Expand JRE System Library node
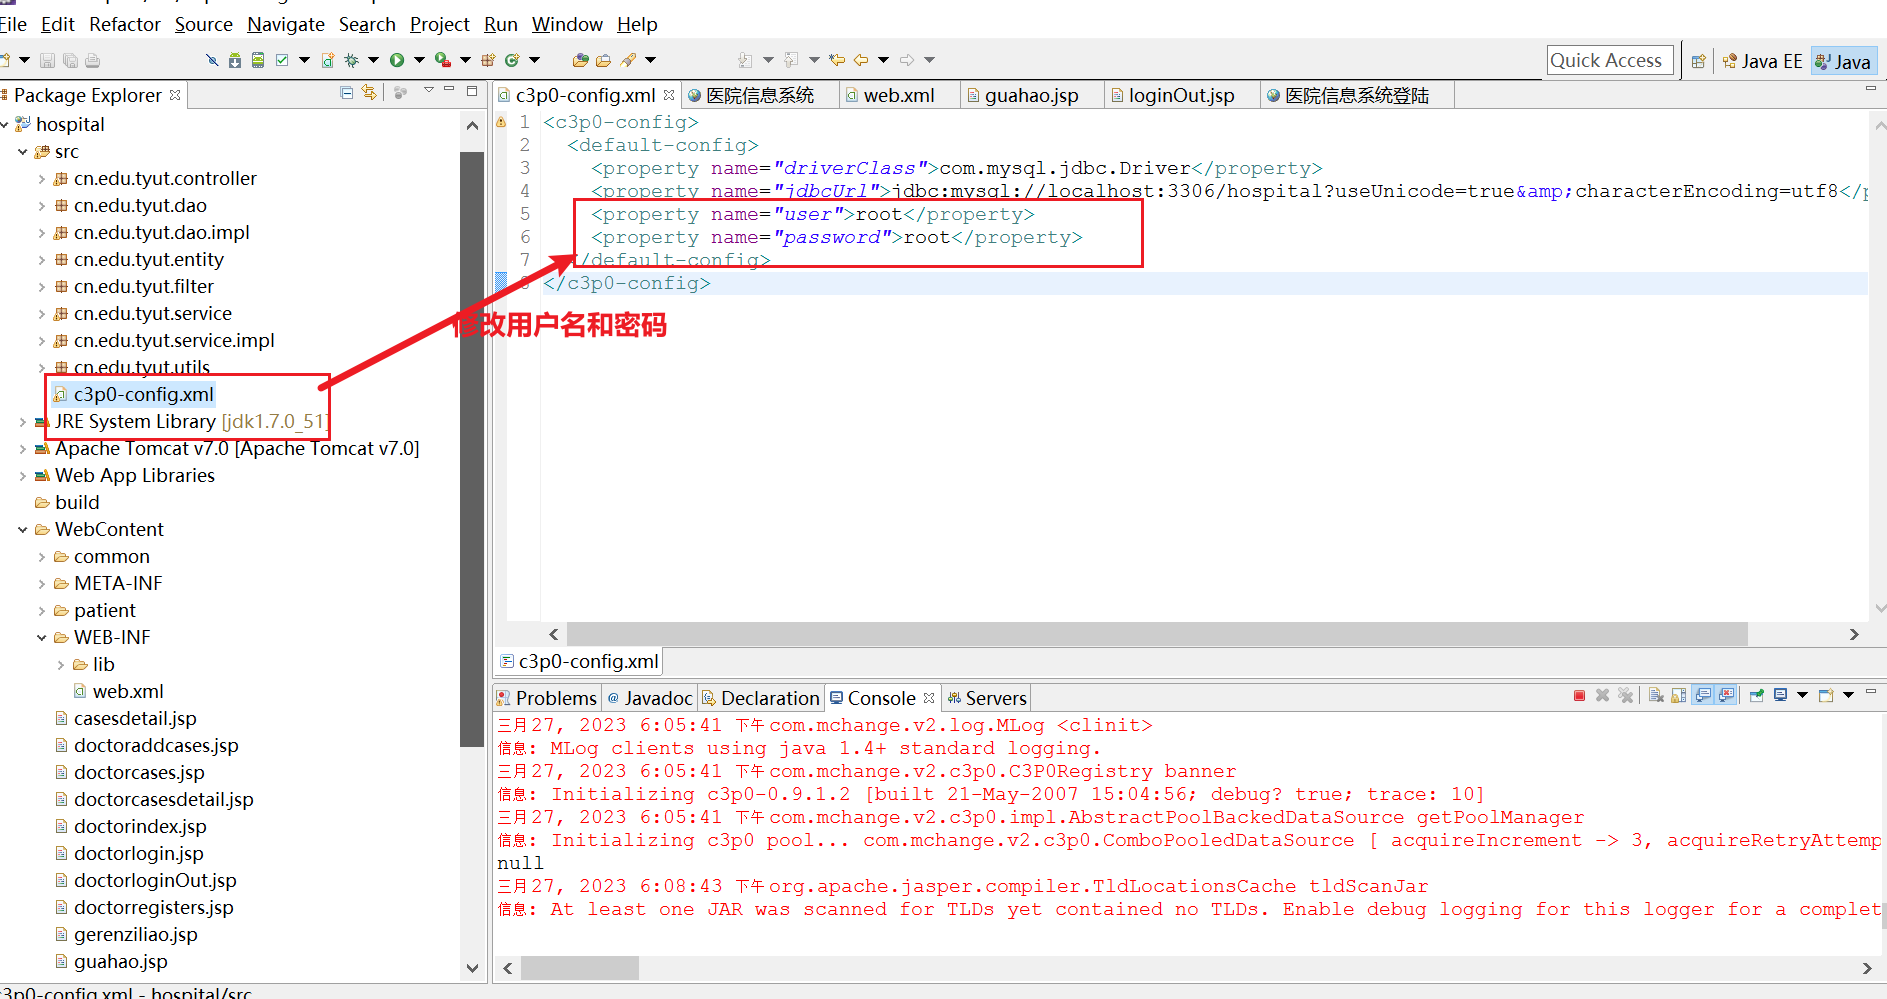Screen dimensions: 1887x999 tap(22, 422)
